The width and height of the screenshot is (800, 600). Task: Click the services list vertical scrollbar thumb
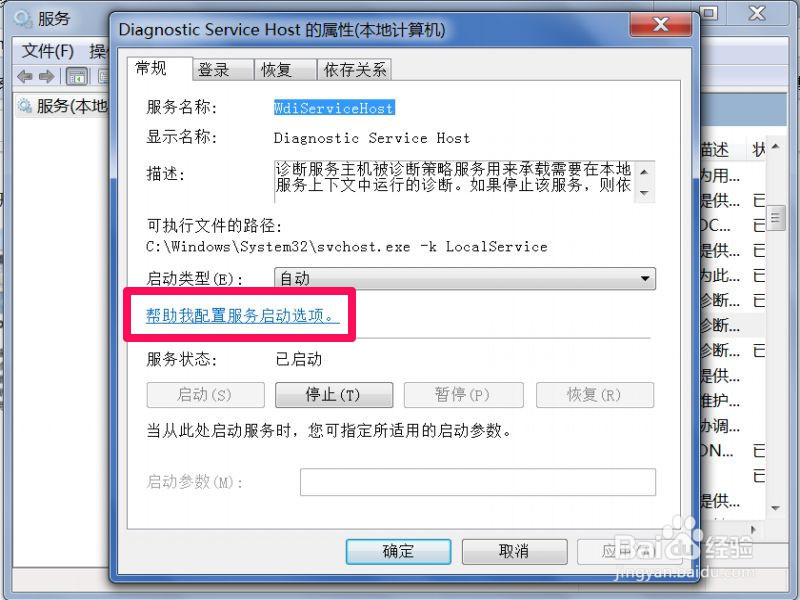coord(776,218)
